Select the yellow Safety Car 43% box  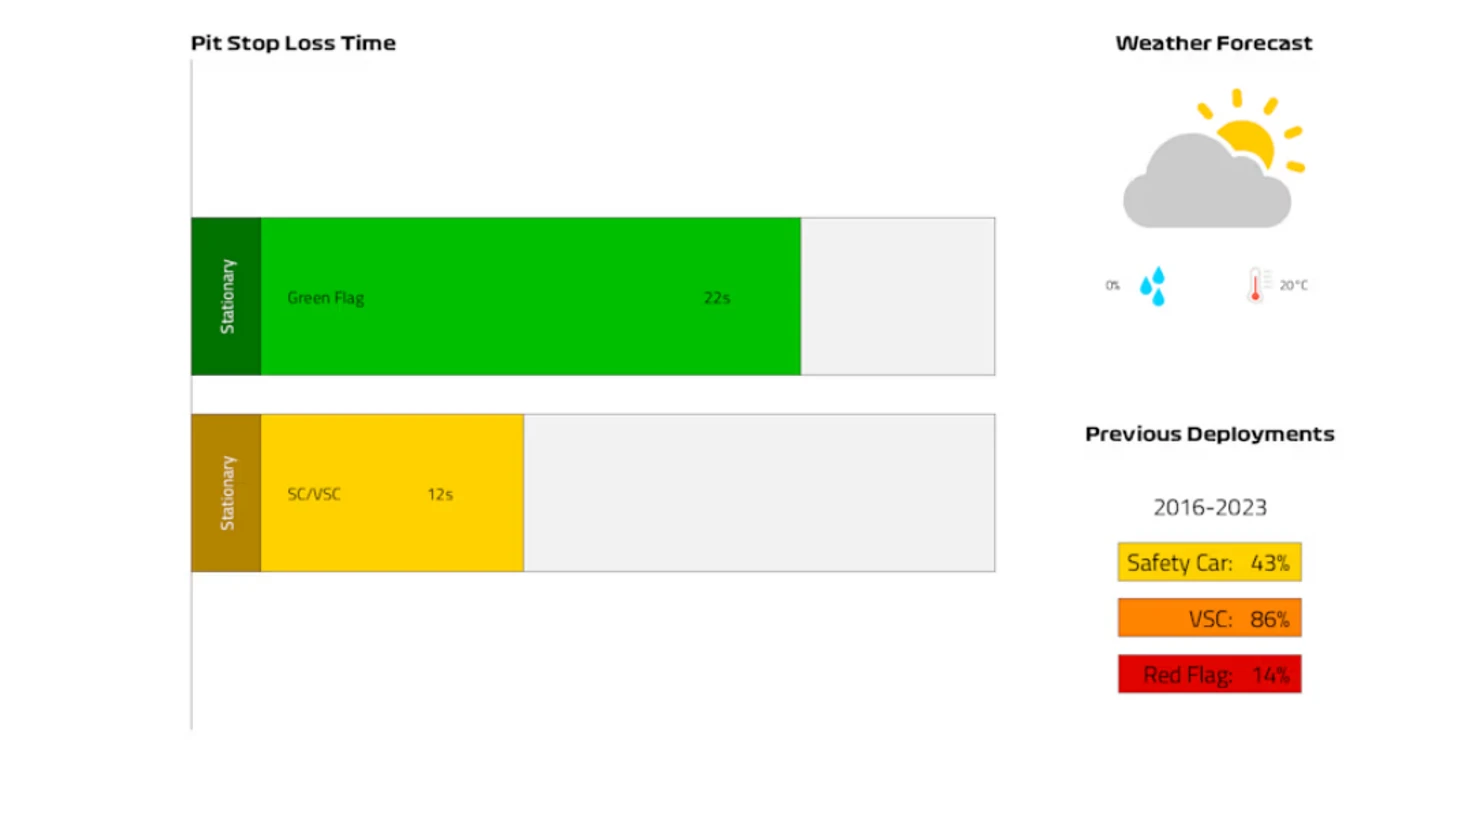point(1209,562)
